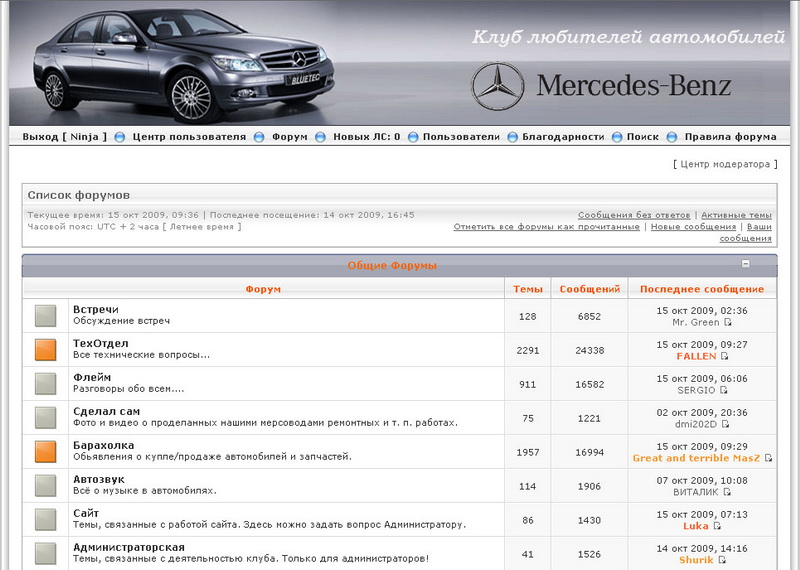Open the ТехОтдел forum
Image resolution: width=800 pixels, height=570 pixels.
[101, 343]
